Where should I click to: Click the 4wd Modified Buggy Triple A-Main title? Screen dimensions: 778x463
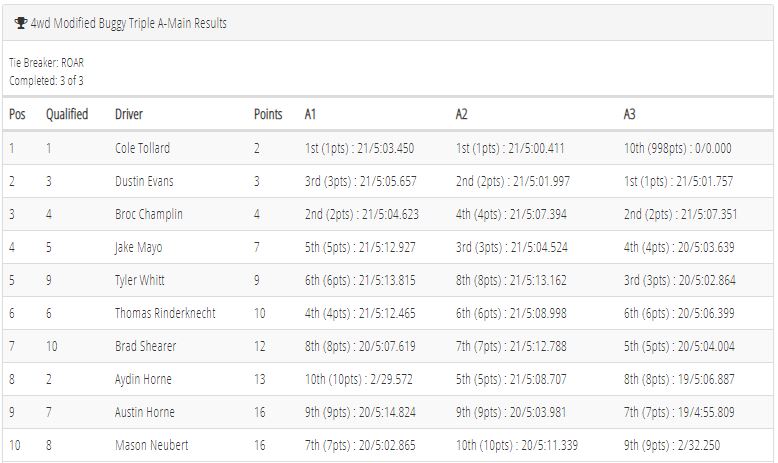tap(129, 23)
